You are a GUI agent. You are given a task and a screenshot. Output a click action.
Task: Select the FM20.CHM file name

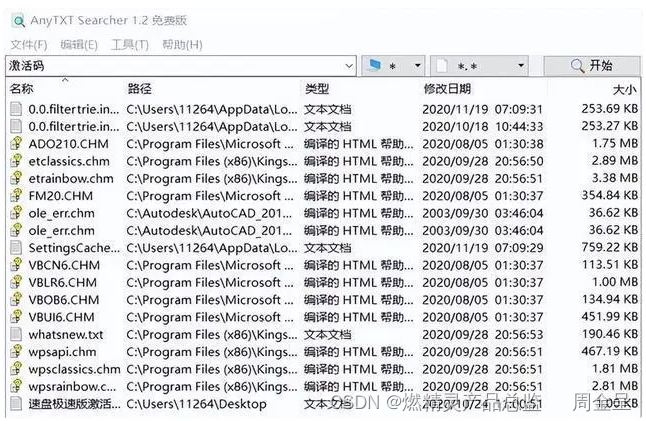[x=61, y=196]
